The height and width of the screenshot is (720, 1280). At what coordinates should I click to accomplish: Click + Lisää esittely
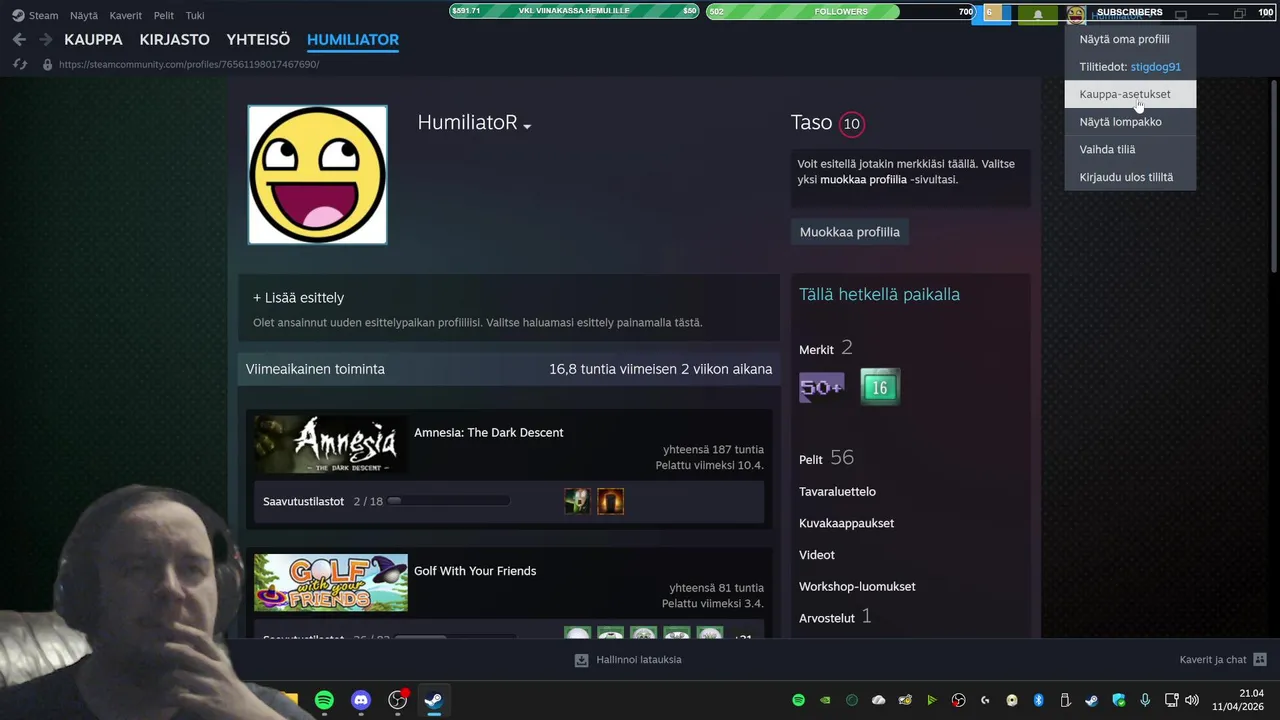pyautogui.click(x=298, y=298)
